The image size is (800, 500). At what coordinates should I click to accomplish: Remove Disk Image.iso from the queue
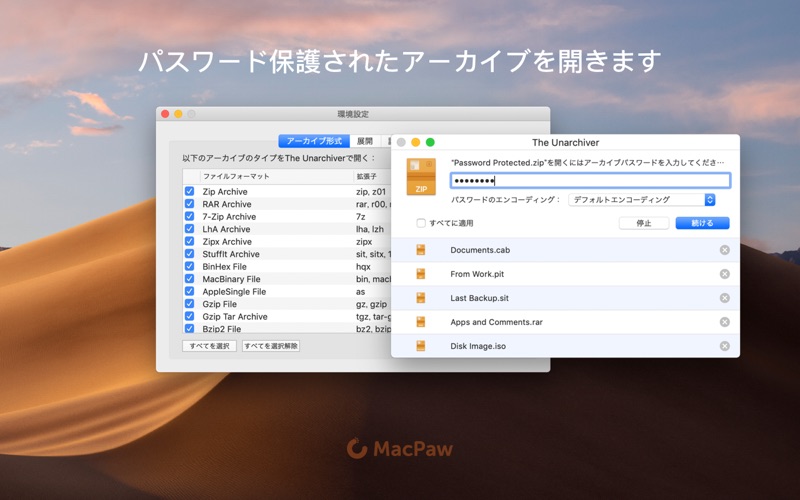pos(724,346)
